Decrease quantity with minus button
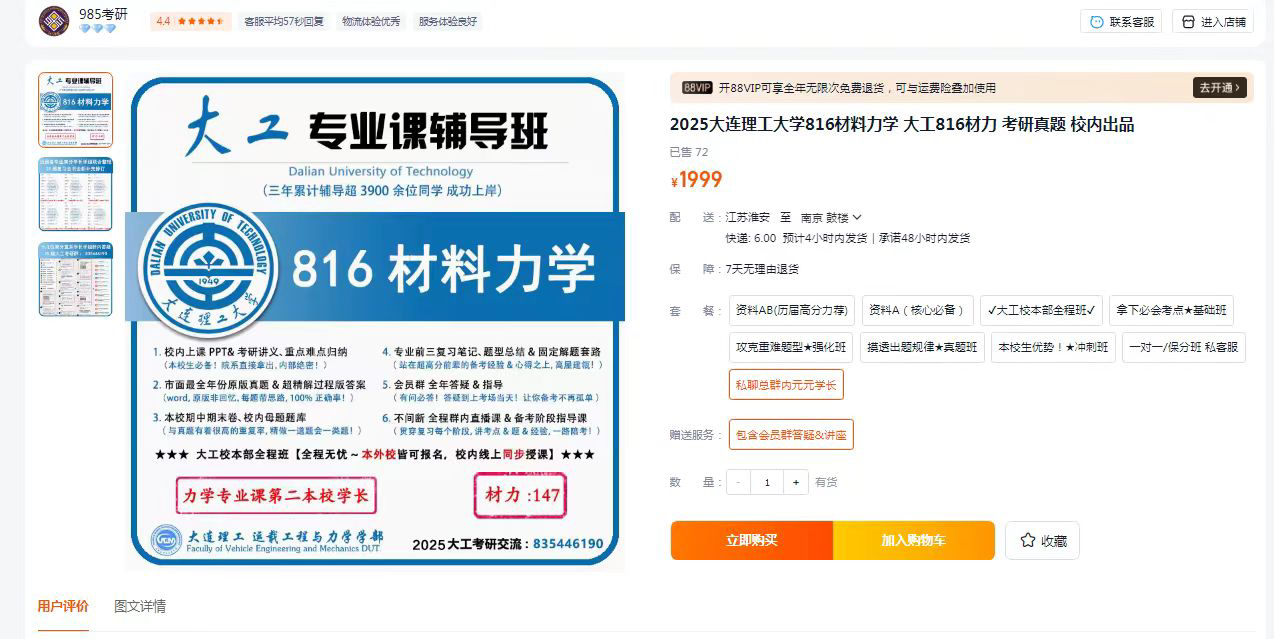 [739, 482]
